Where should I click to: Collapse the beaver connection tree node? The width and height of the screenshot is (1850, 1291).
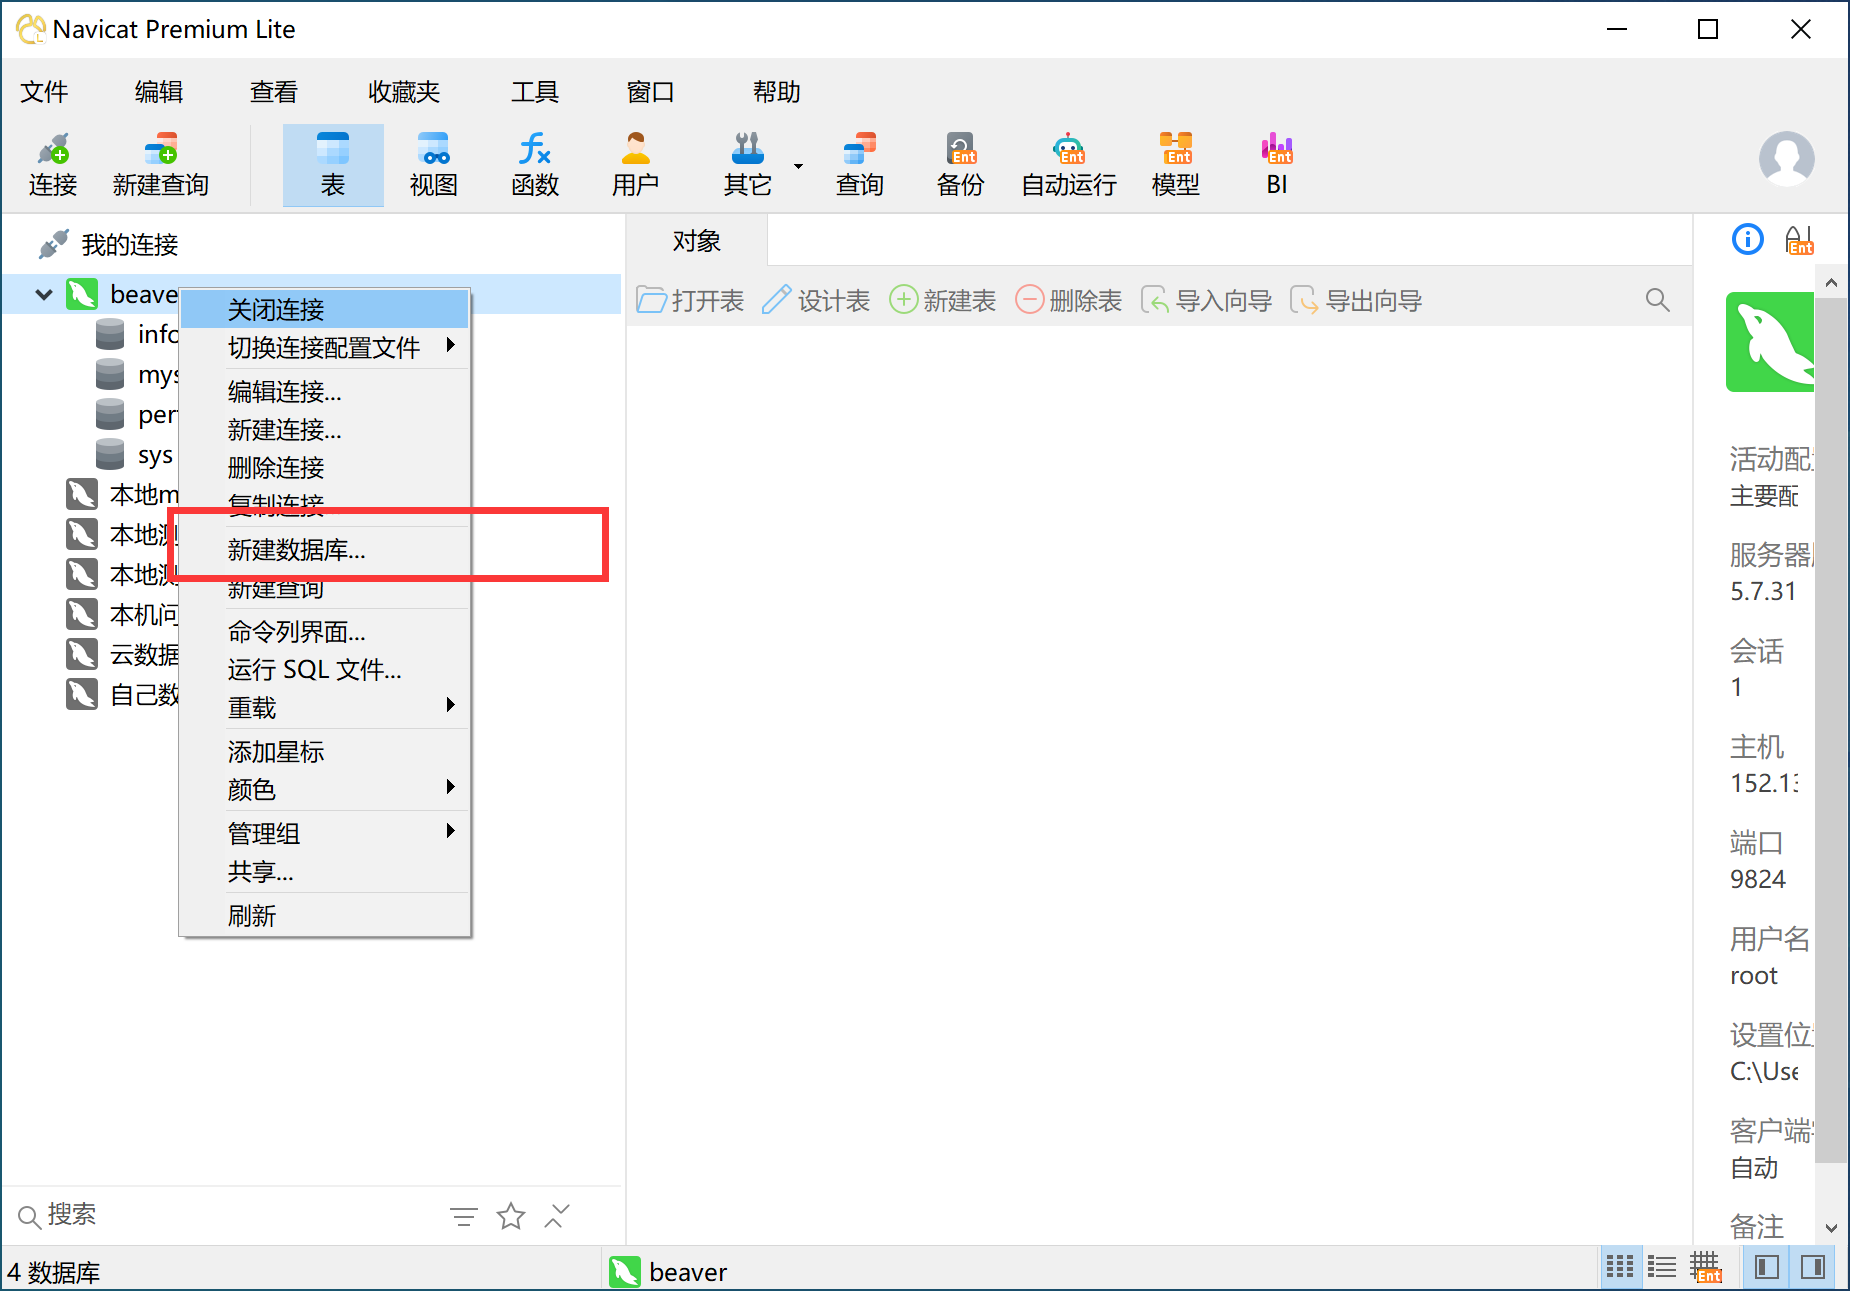[44, 294]
